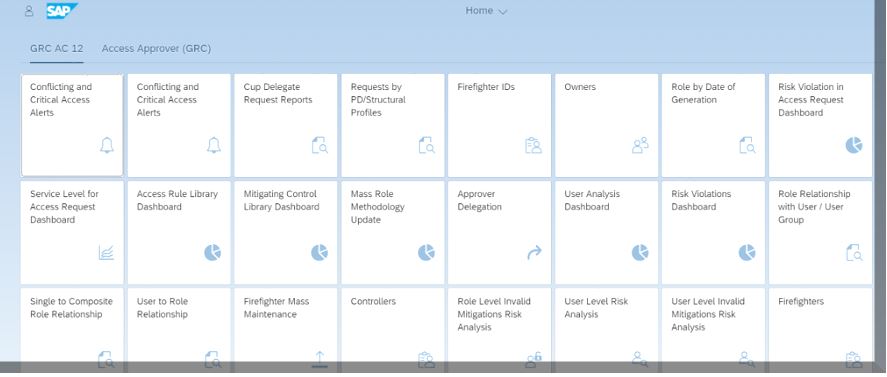This screenshot has width=887, height=377.
Task: Click the upload icon on Firefighter Mass Maintenance tile
Action: click(320, 359)
